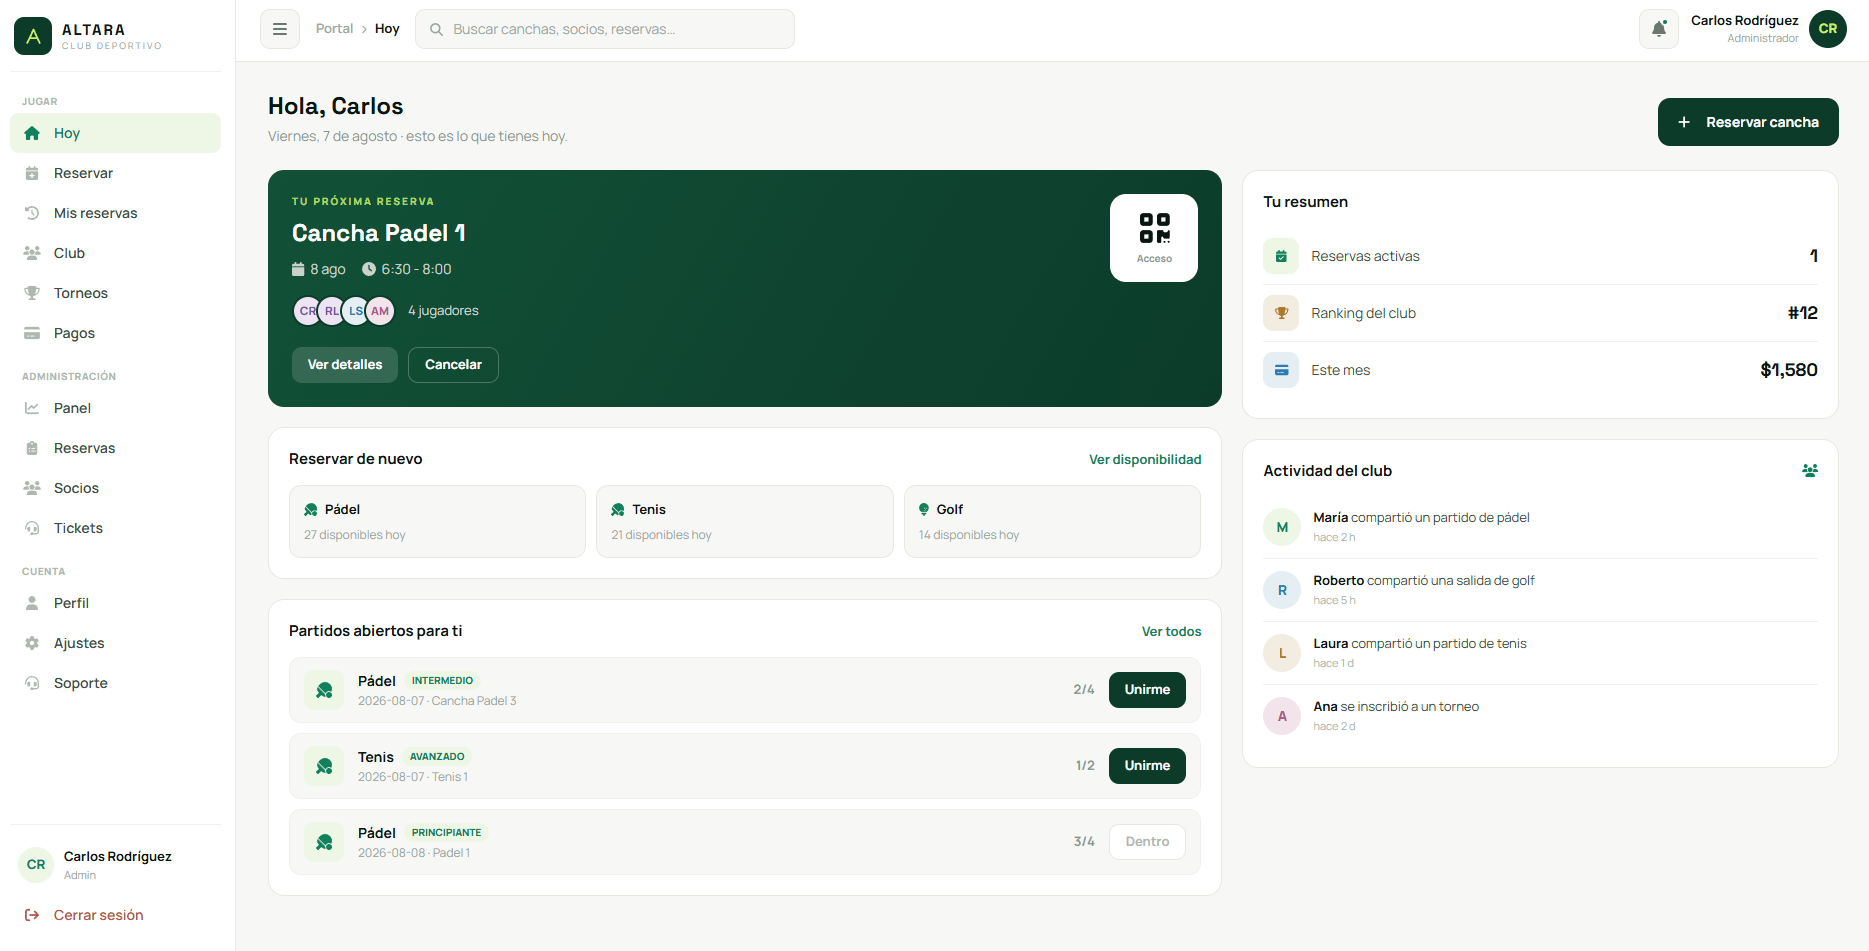
Task: Click Laura's avatar in club activity
Action: 1282,653
